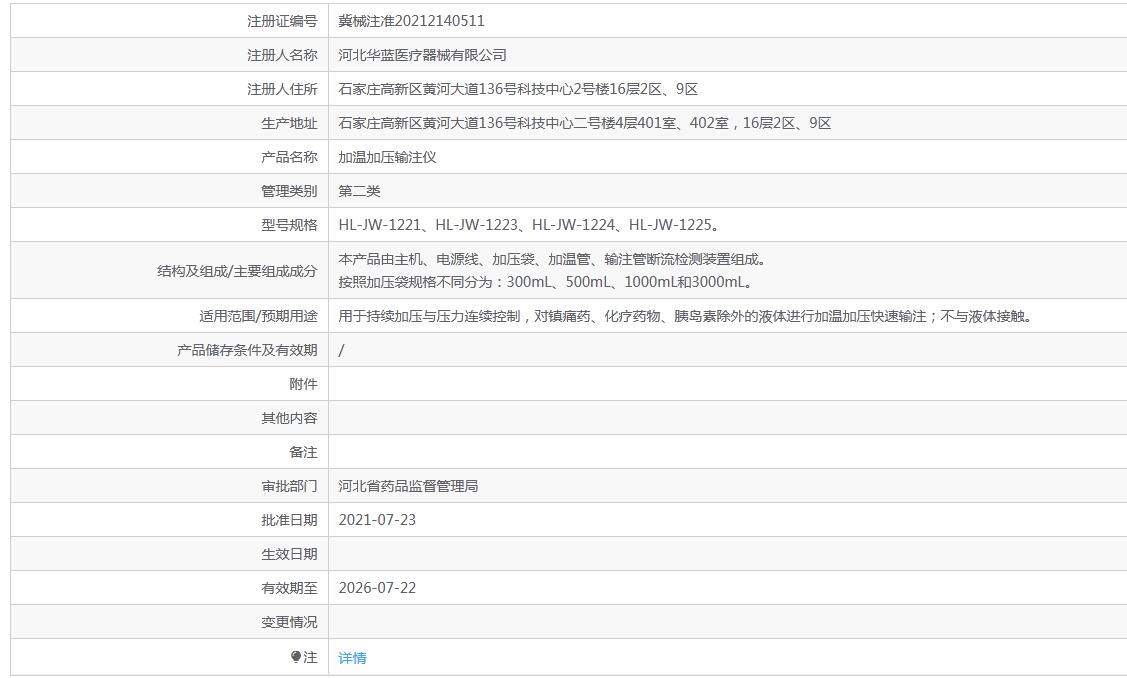Click the 生效日期 label
The height and width of the screenshot is (678, 1127).
[289, 554]
